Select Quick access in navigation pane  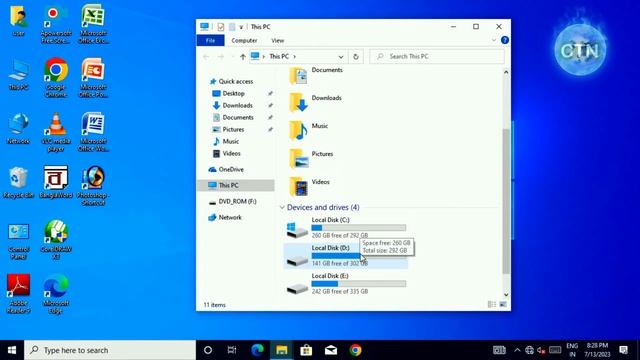[231, 81]
